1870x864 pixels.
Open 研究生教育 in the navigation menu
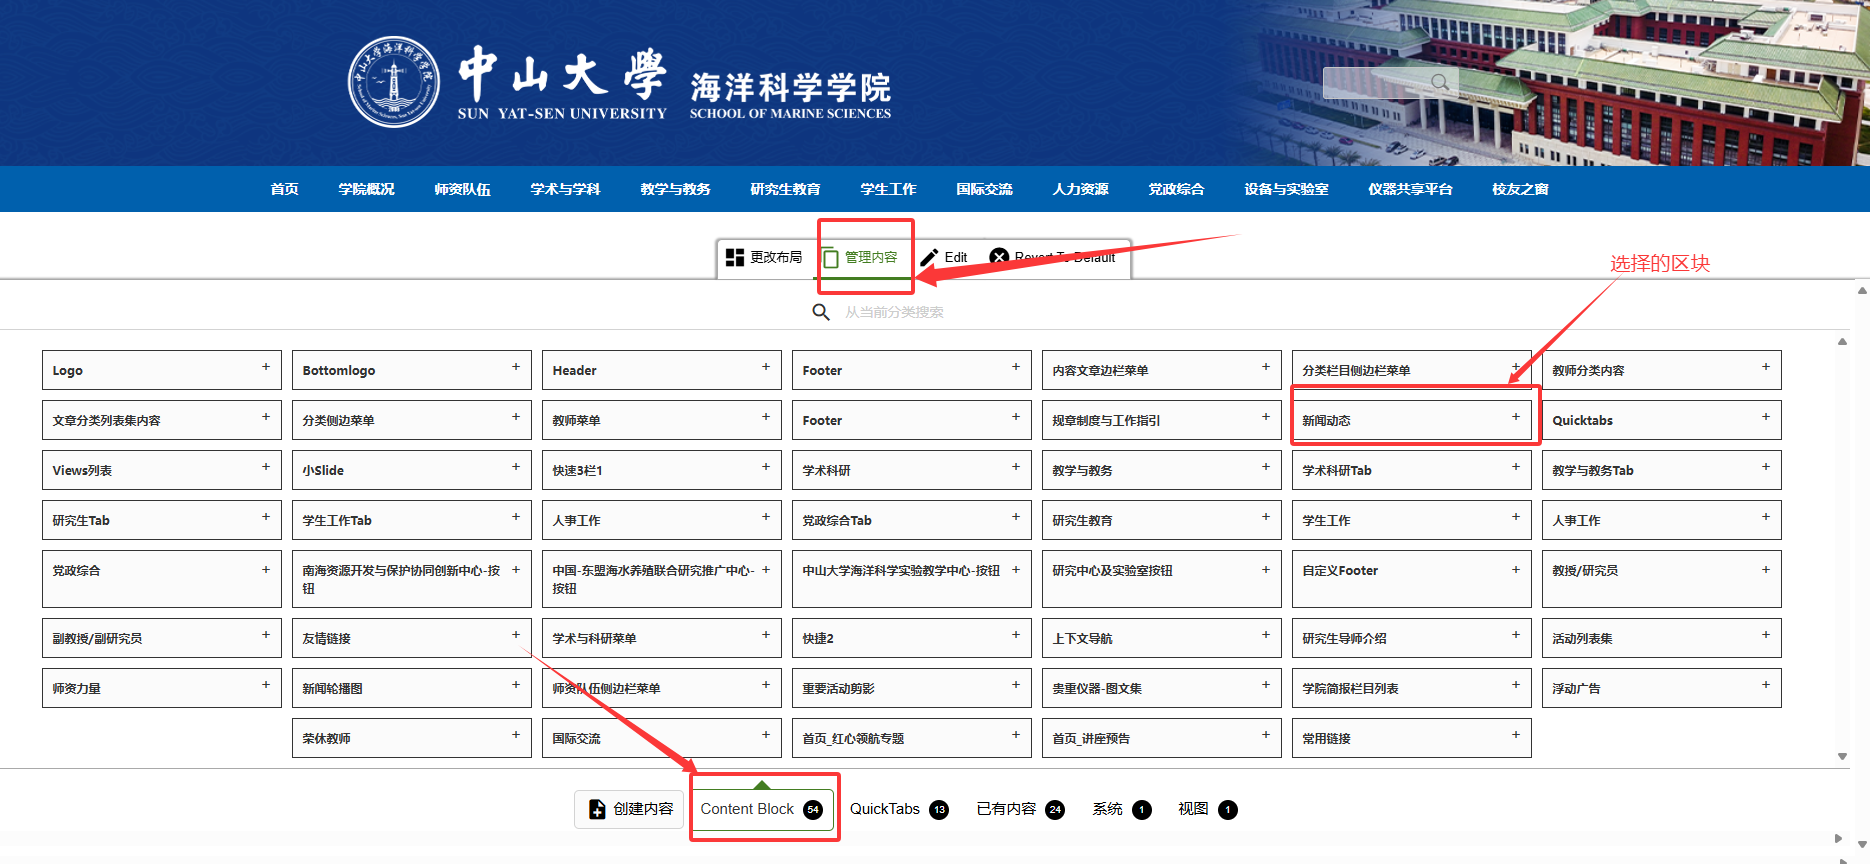785,189
